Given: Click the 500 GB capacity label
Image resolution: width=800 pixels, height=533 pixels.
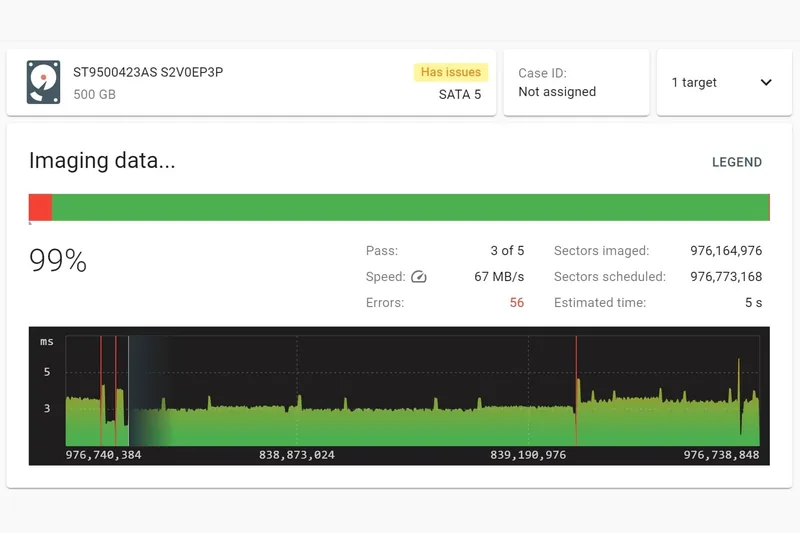Looking at the screenshot, I should 94,94.
